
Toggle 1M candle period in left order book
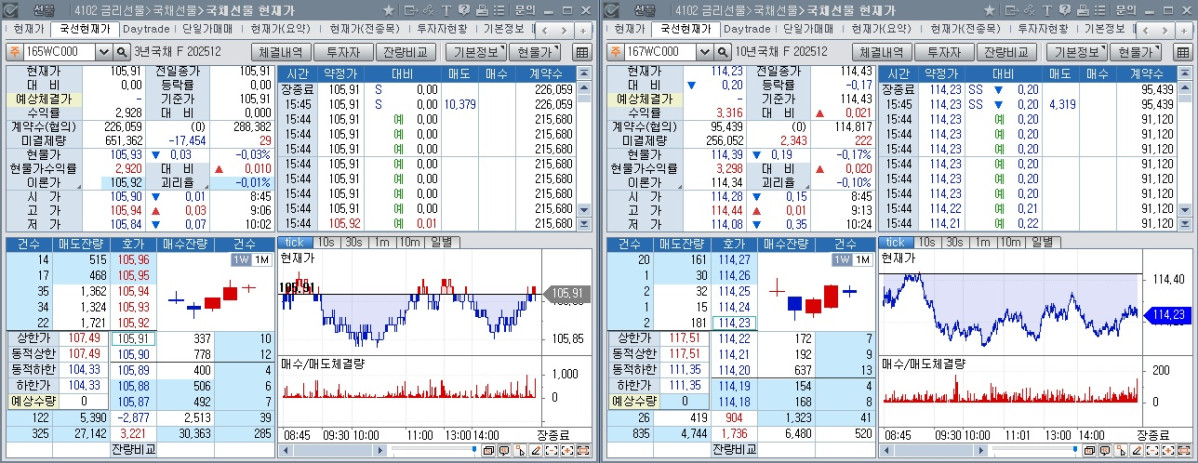click(260, 260)
